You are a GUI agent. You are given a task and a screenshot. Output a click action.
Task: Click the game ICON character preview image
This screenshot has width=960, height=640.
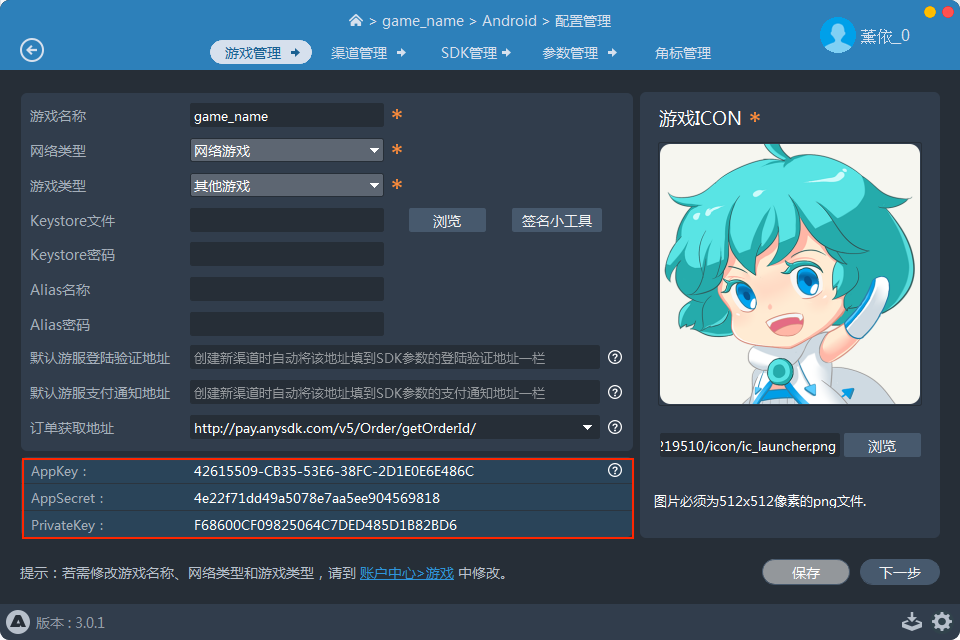[x=789, y=273]
